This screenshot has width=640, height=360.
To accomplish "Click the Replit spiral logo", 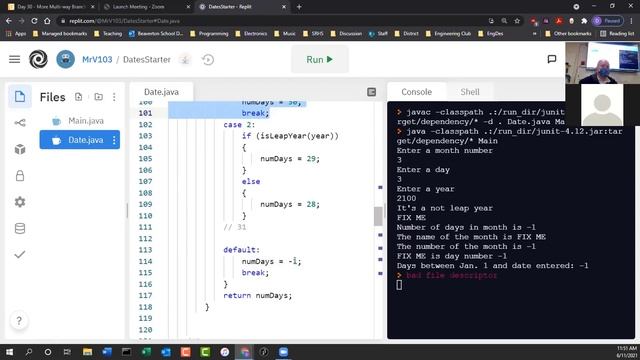I will [x=38, y=60].
